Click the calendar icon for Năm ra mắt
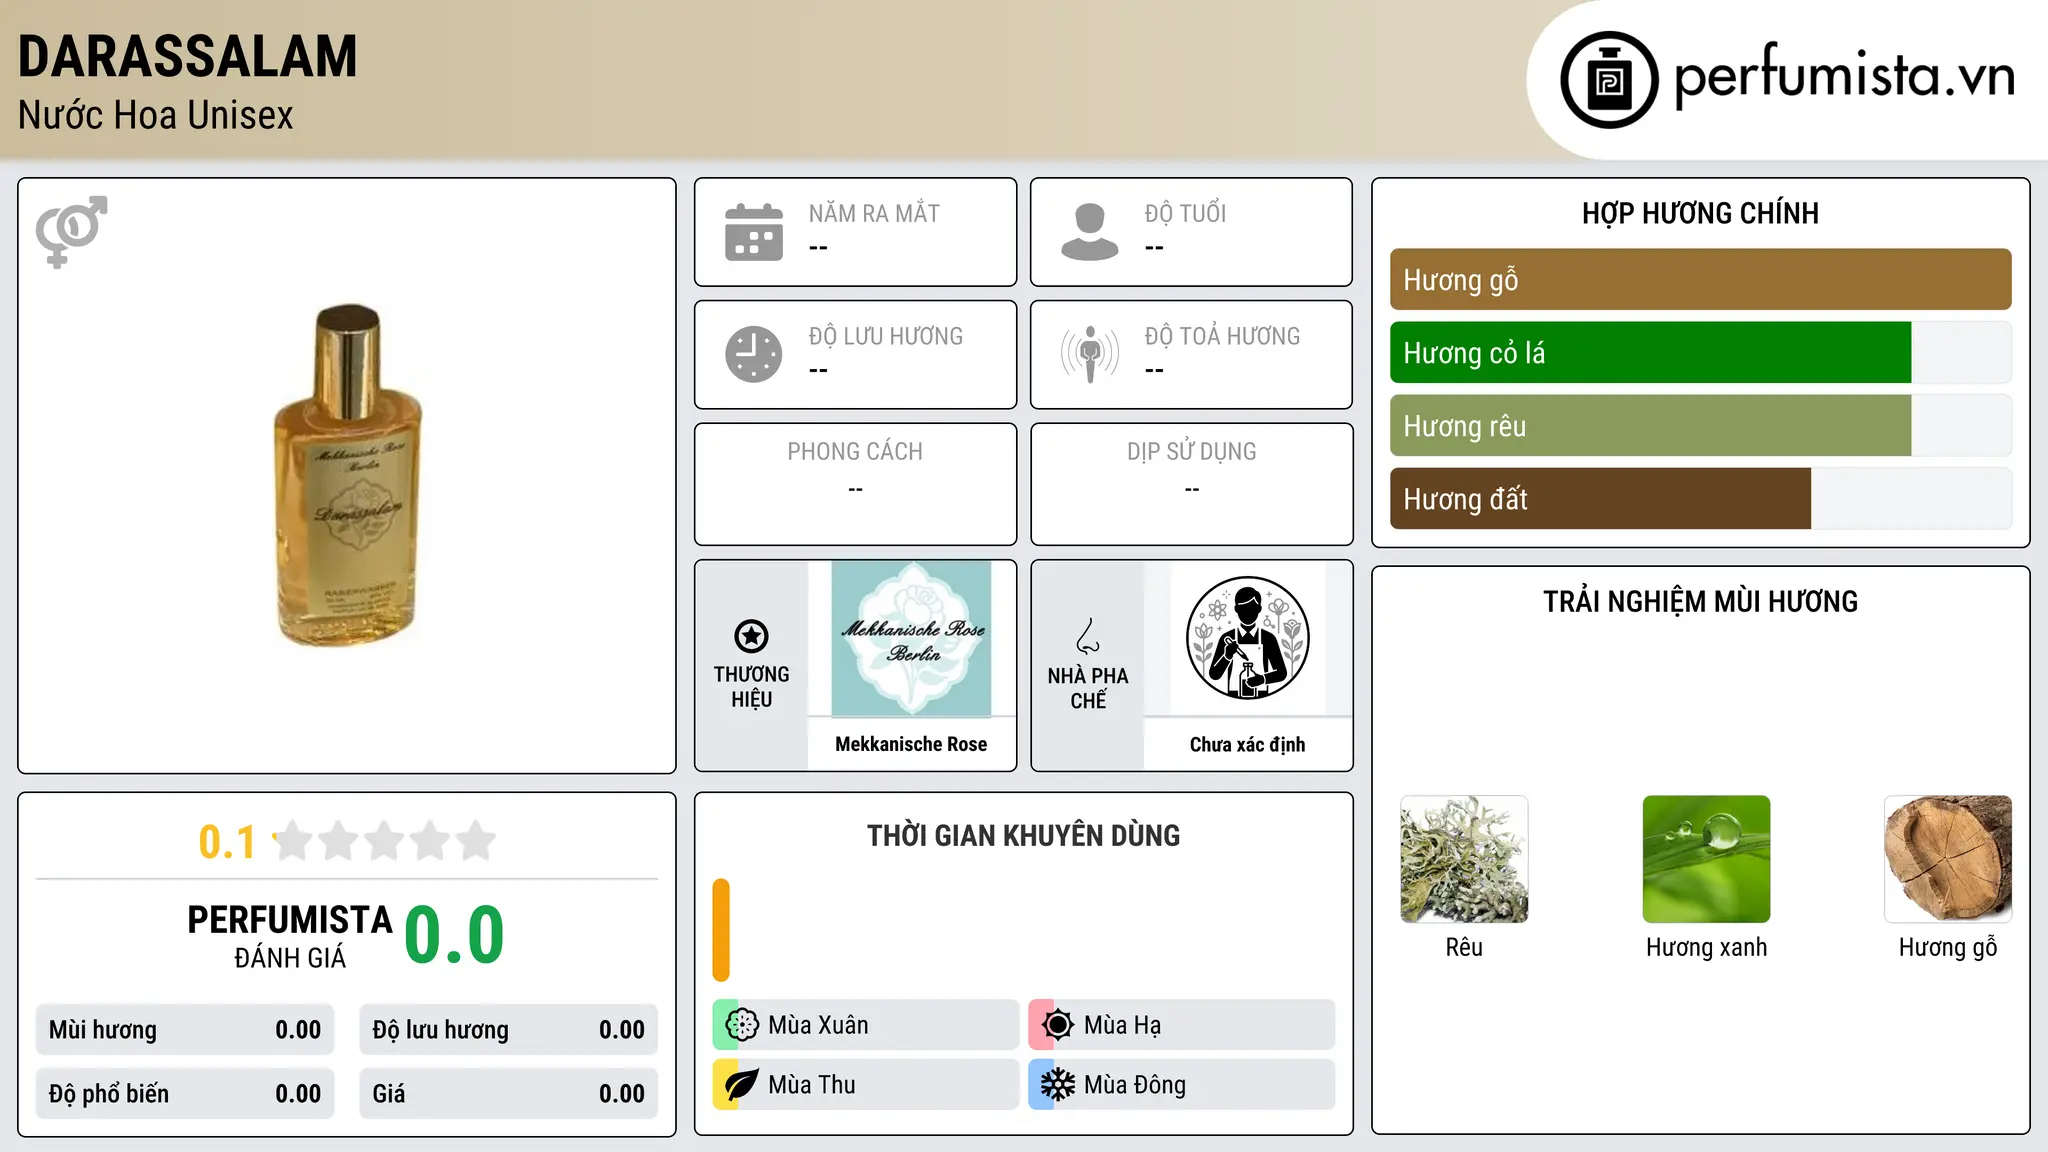 pyautogui.click(x=754, y=232)
